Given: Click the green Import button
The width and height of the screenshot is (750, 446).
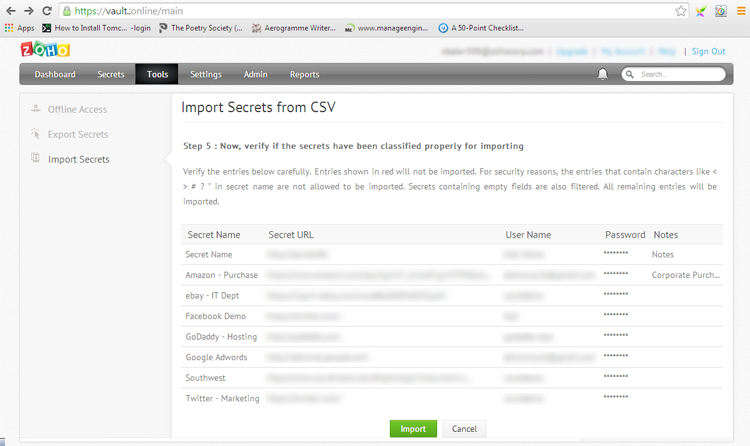Looking at the screenshot, I should click(x=413, y=429).
